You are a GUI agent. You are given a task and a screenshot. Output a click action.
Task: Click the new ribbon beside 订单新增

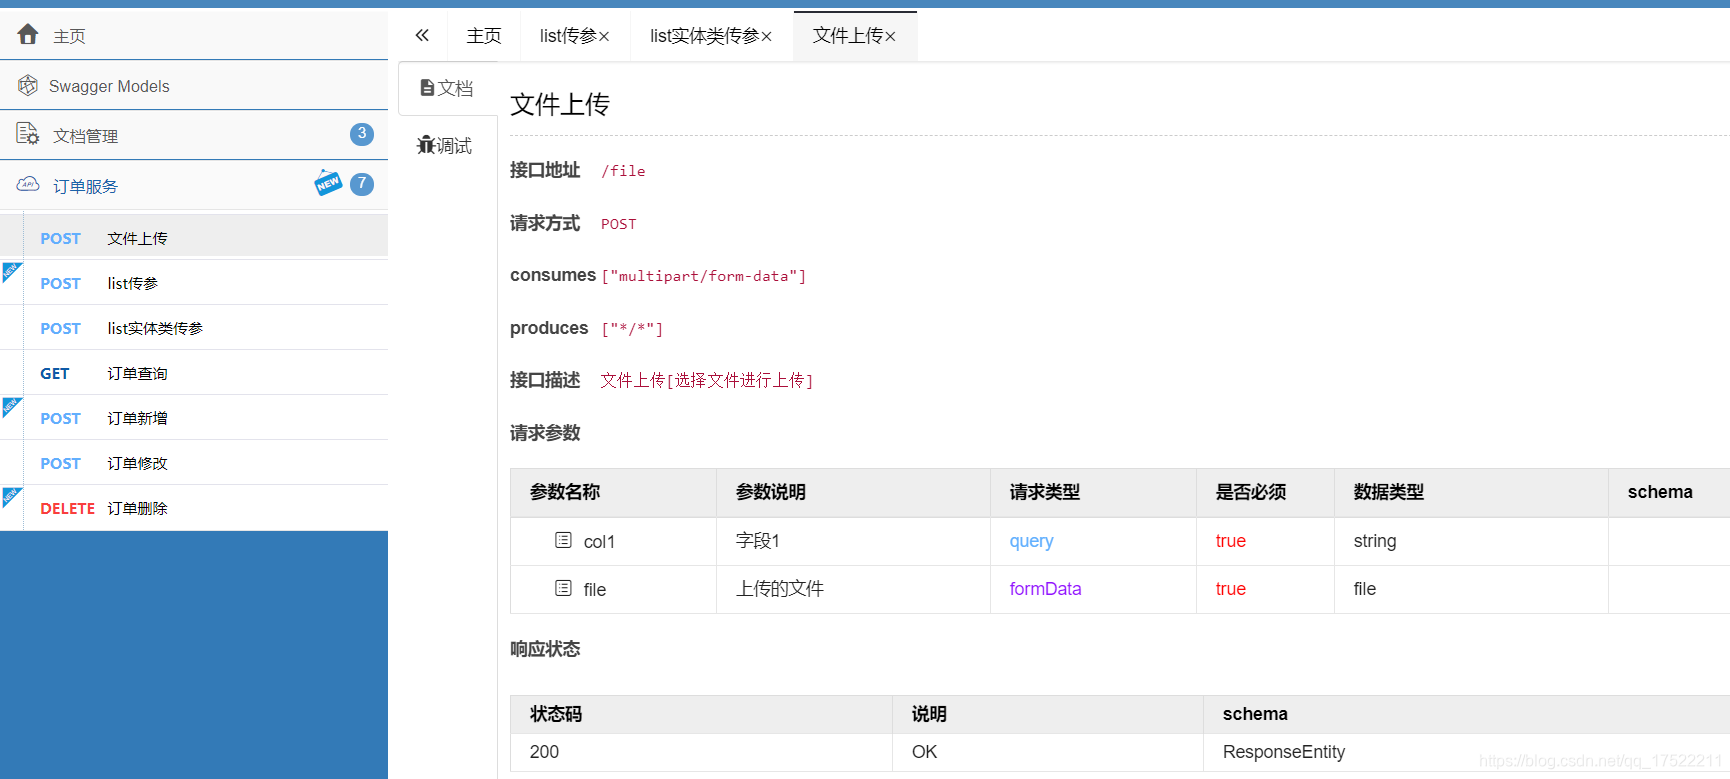point(10,406)
